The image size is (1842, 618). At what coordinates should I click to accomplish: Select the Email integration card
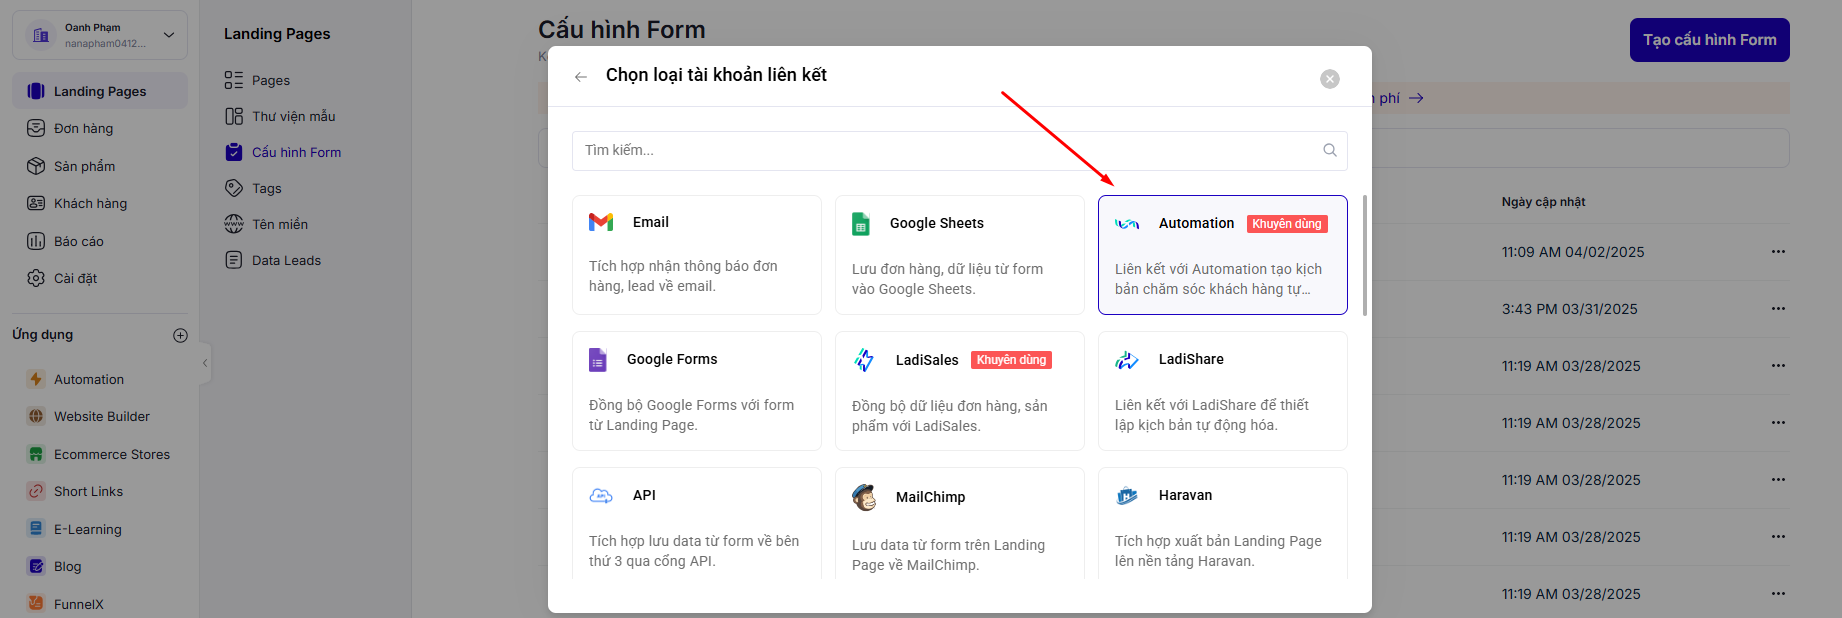(696, 254)
